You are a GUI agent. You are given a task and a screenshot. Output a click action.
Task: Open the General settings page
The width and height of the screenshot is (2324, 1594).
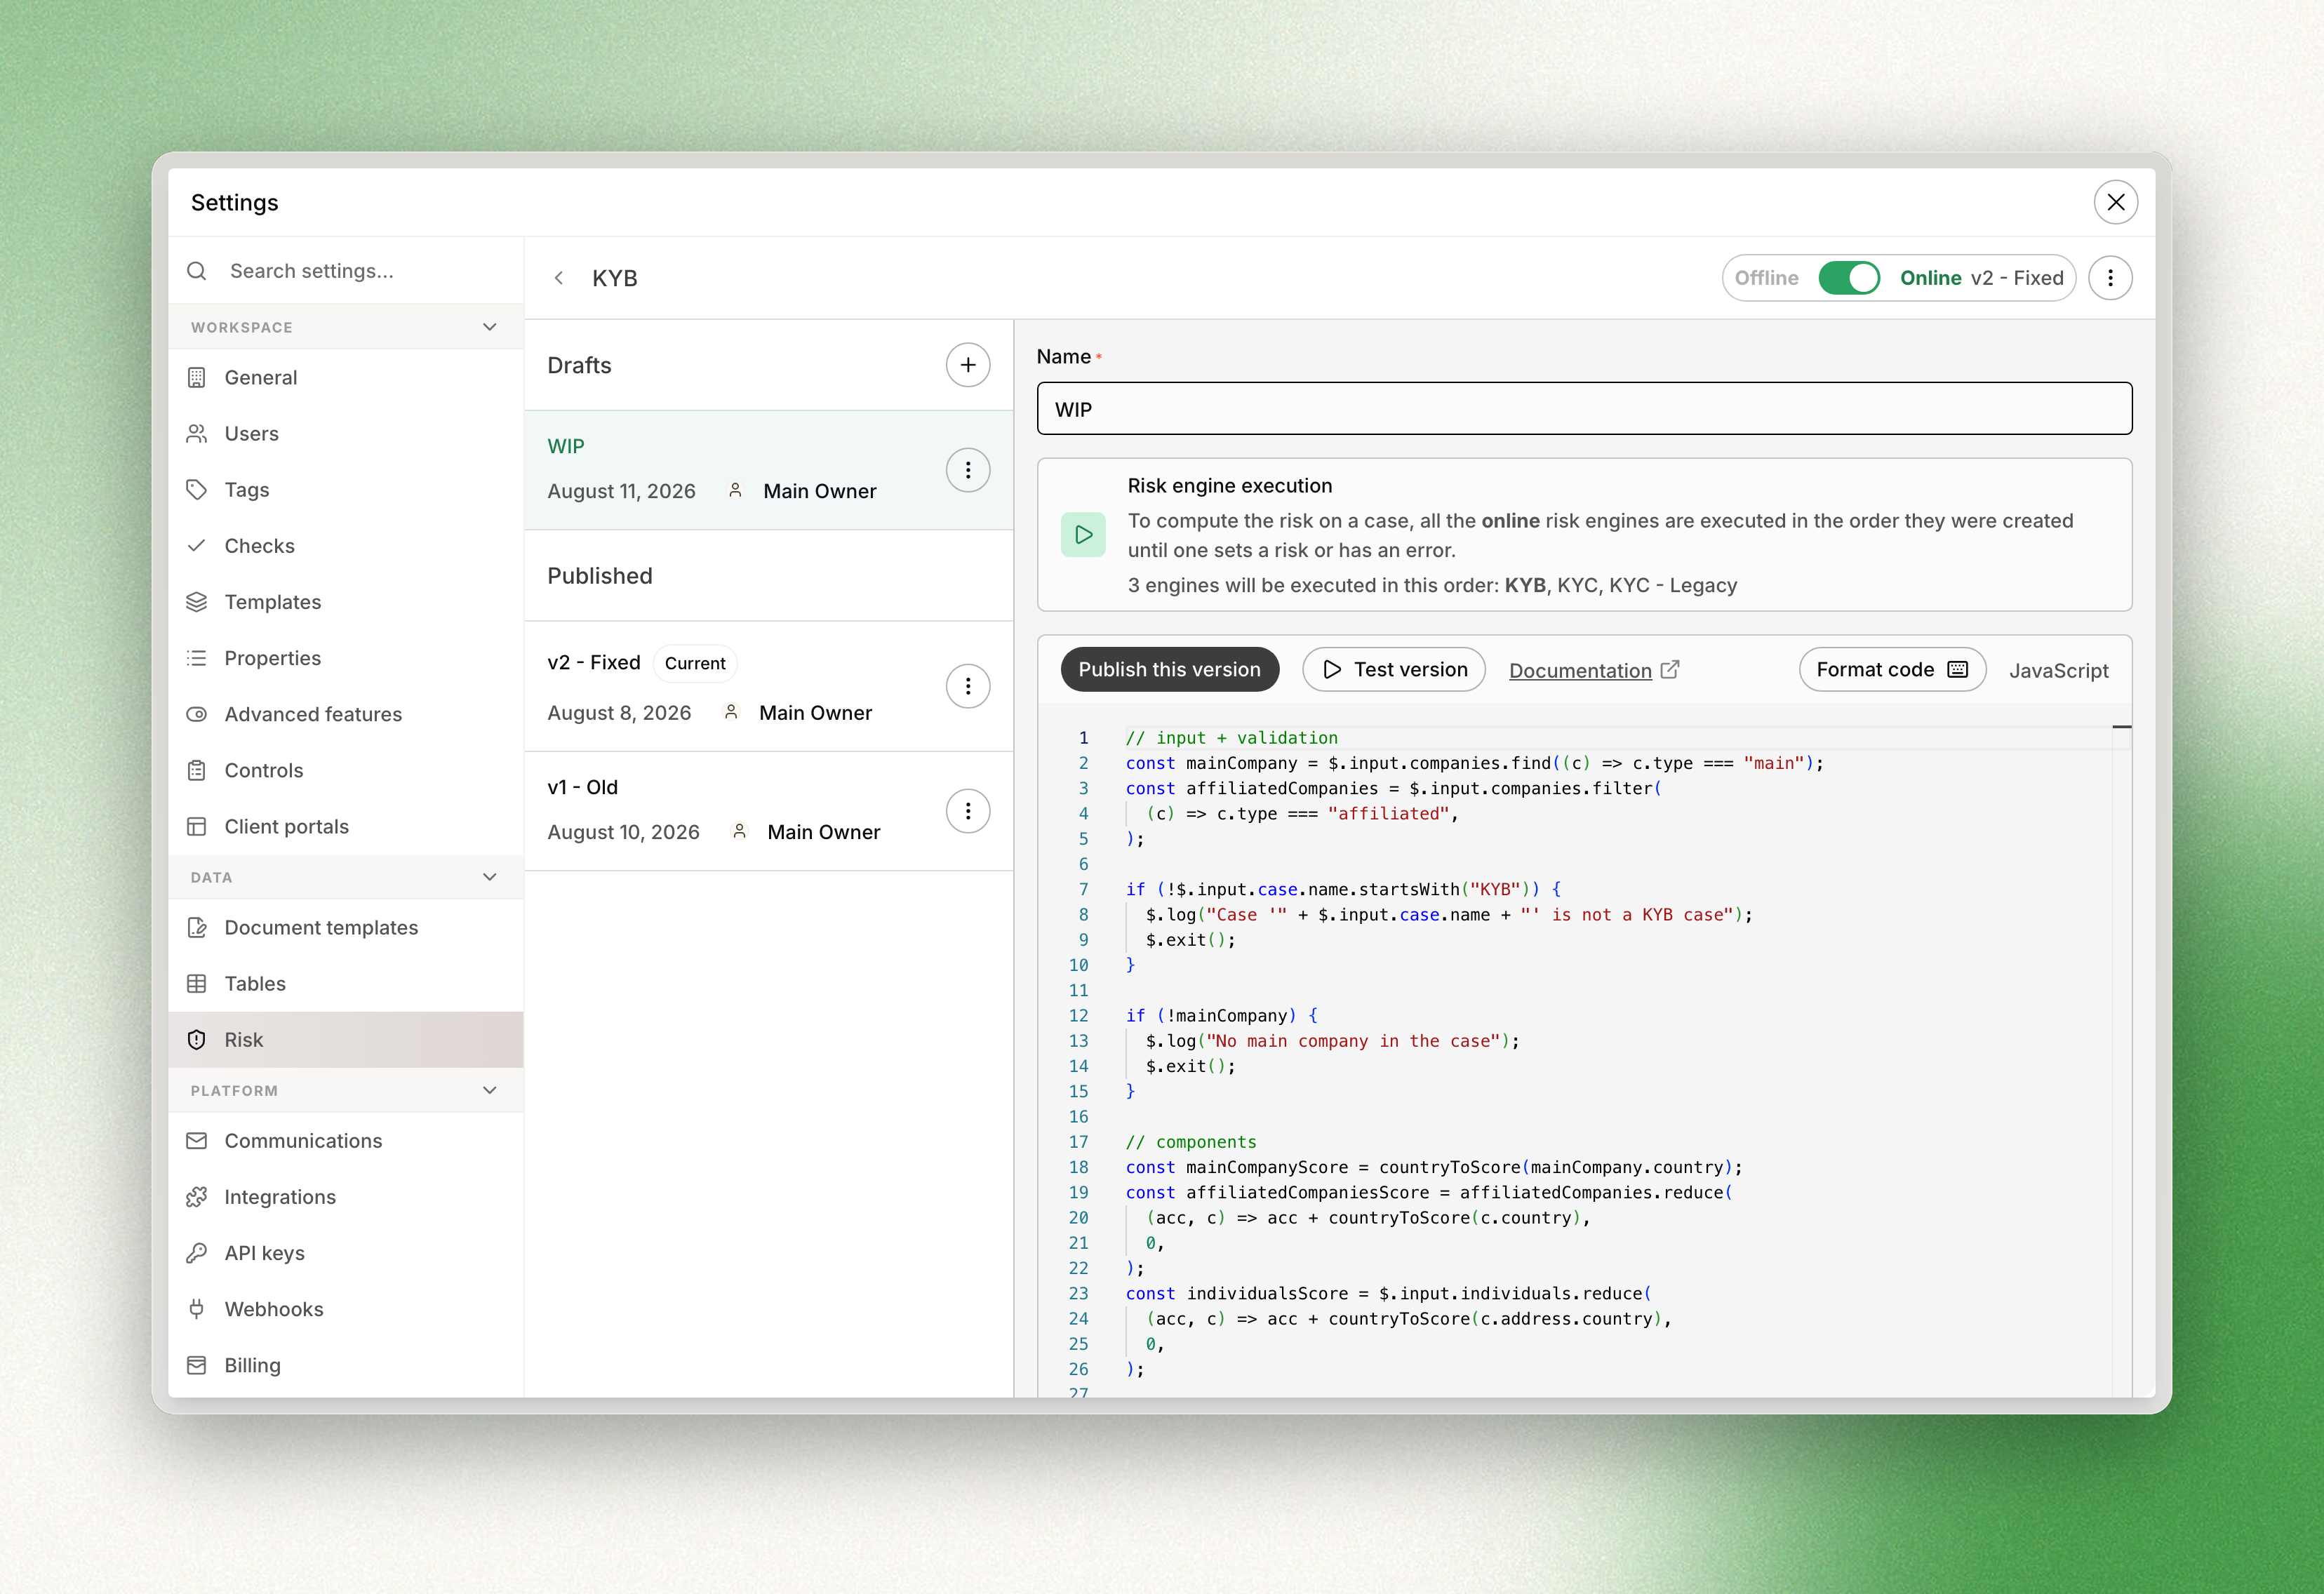pyautogui.click(x=346, y=377)
